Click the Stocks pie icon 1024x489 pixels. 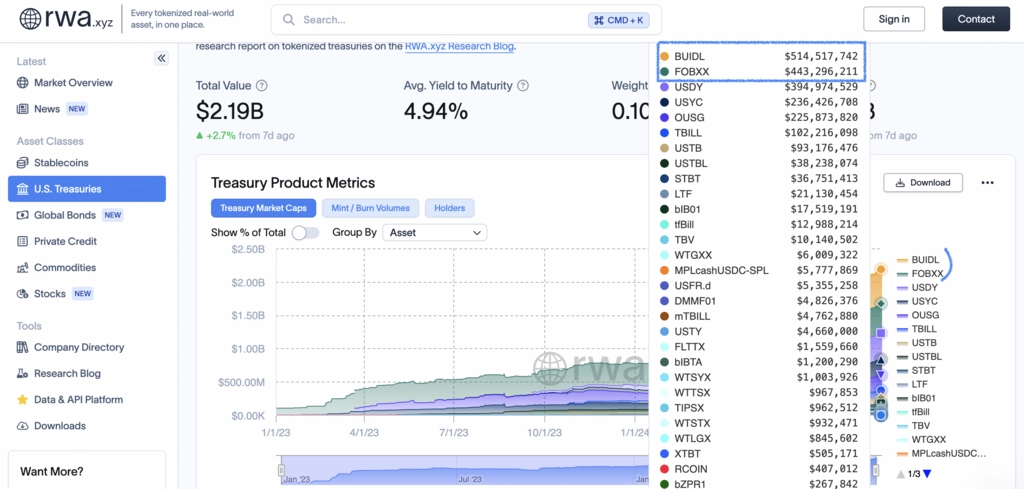(23, 293)
